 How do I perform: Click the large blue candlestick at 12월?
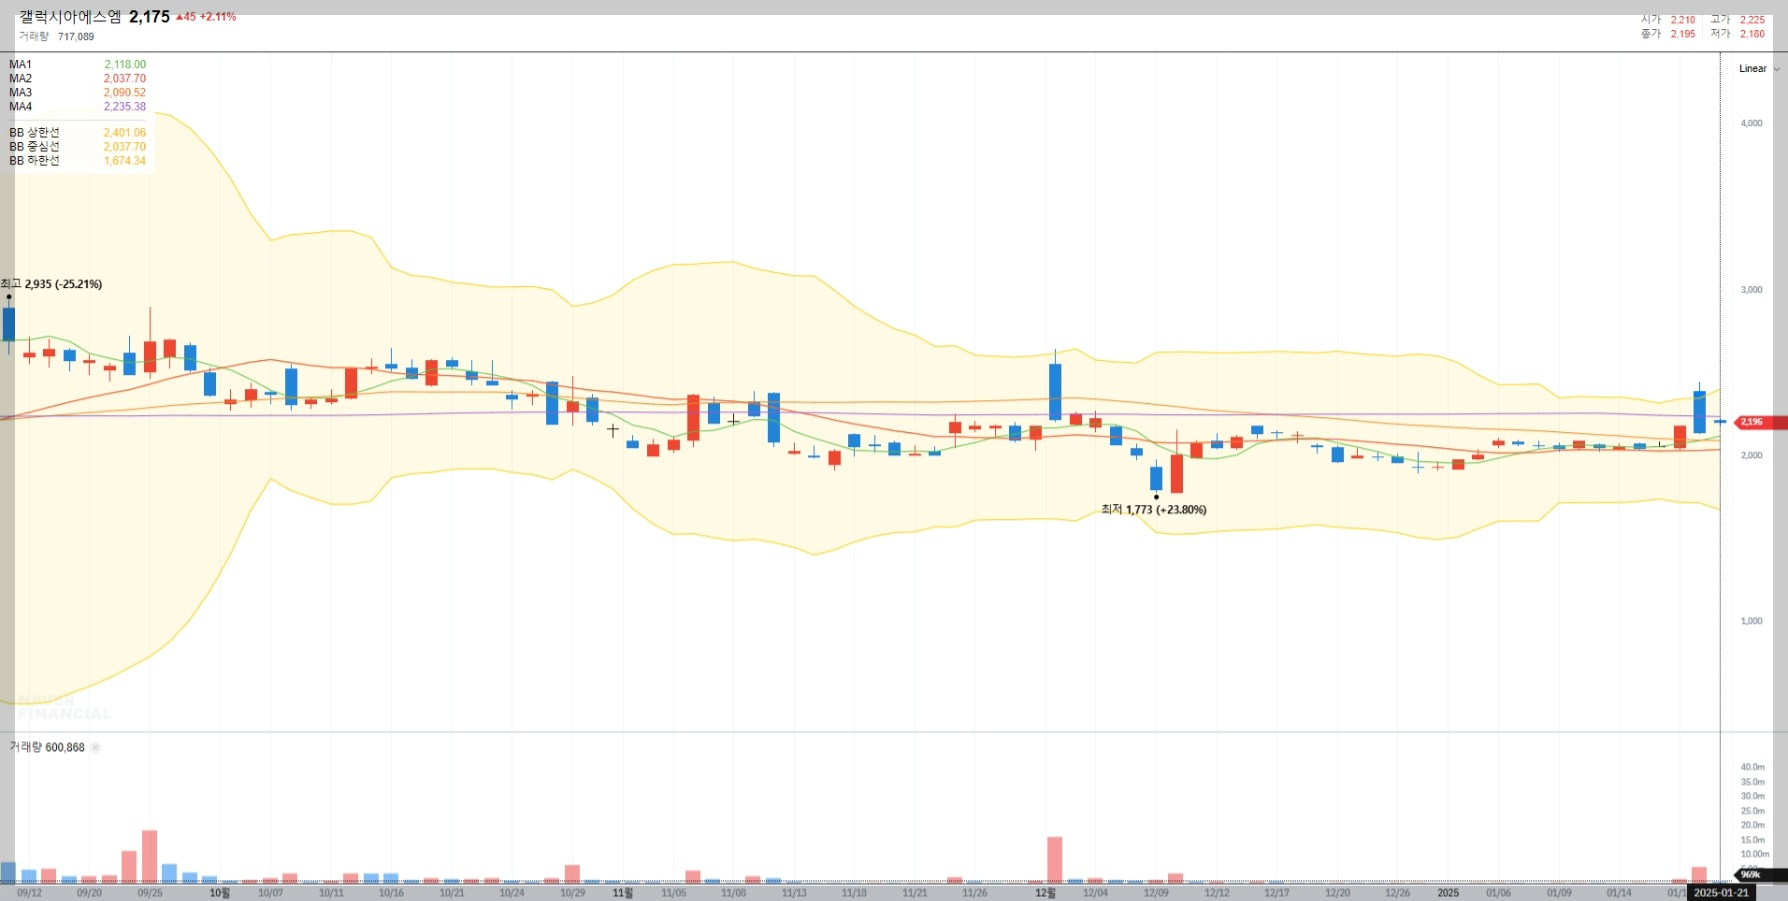coord(1055,391)
